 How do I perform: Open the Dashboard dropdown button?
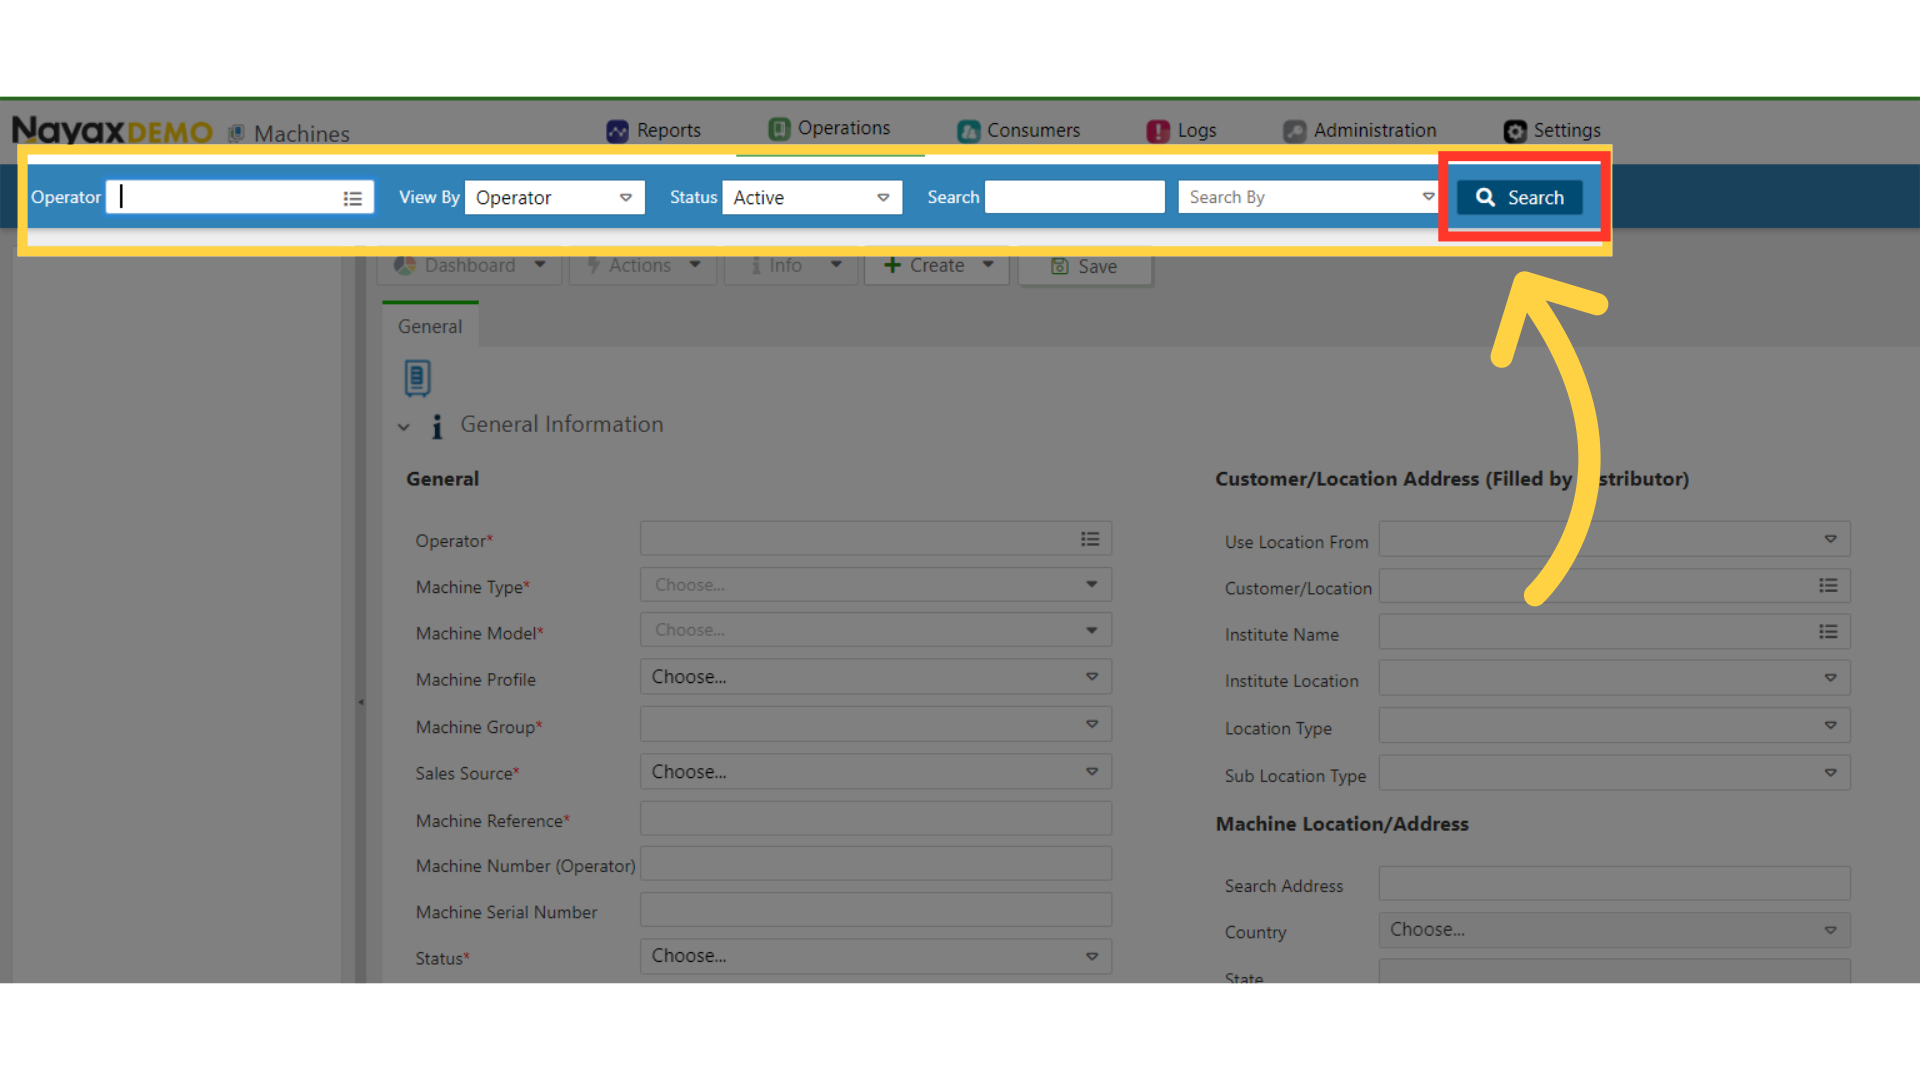click(x=470, y=266)
